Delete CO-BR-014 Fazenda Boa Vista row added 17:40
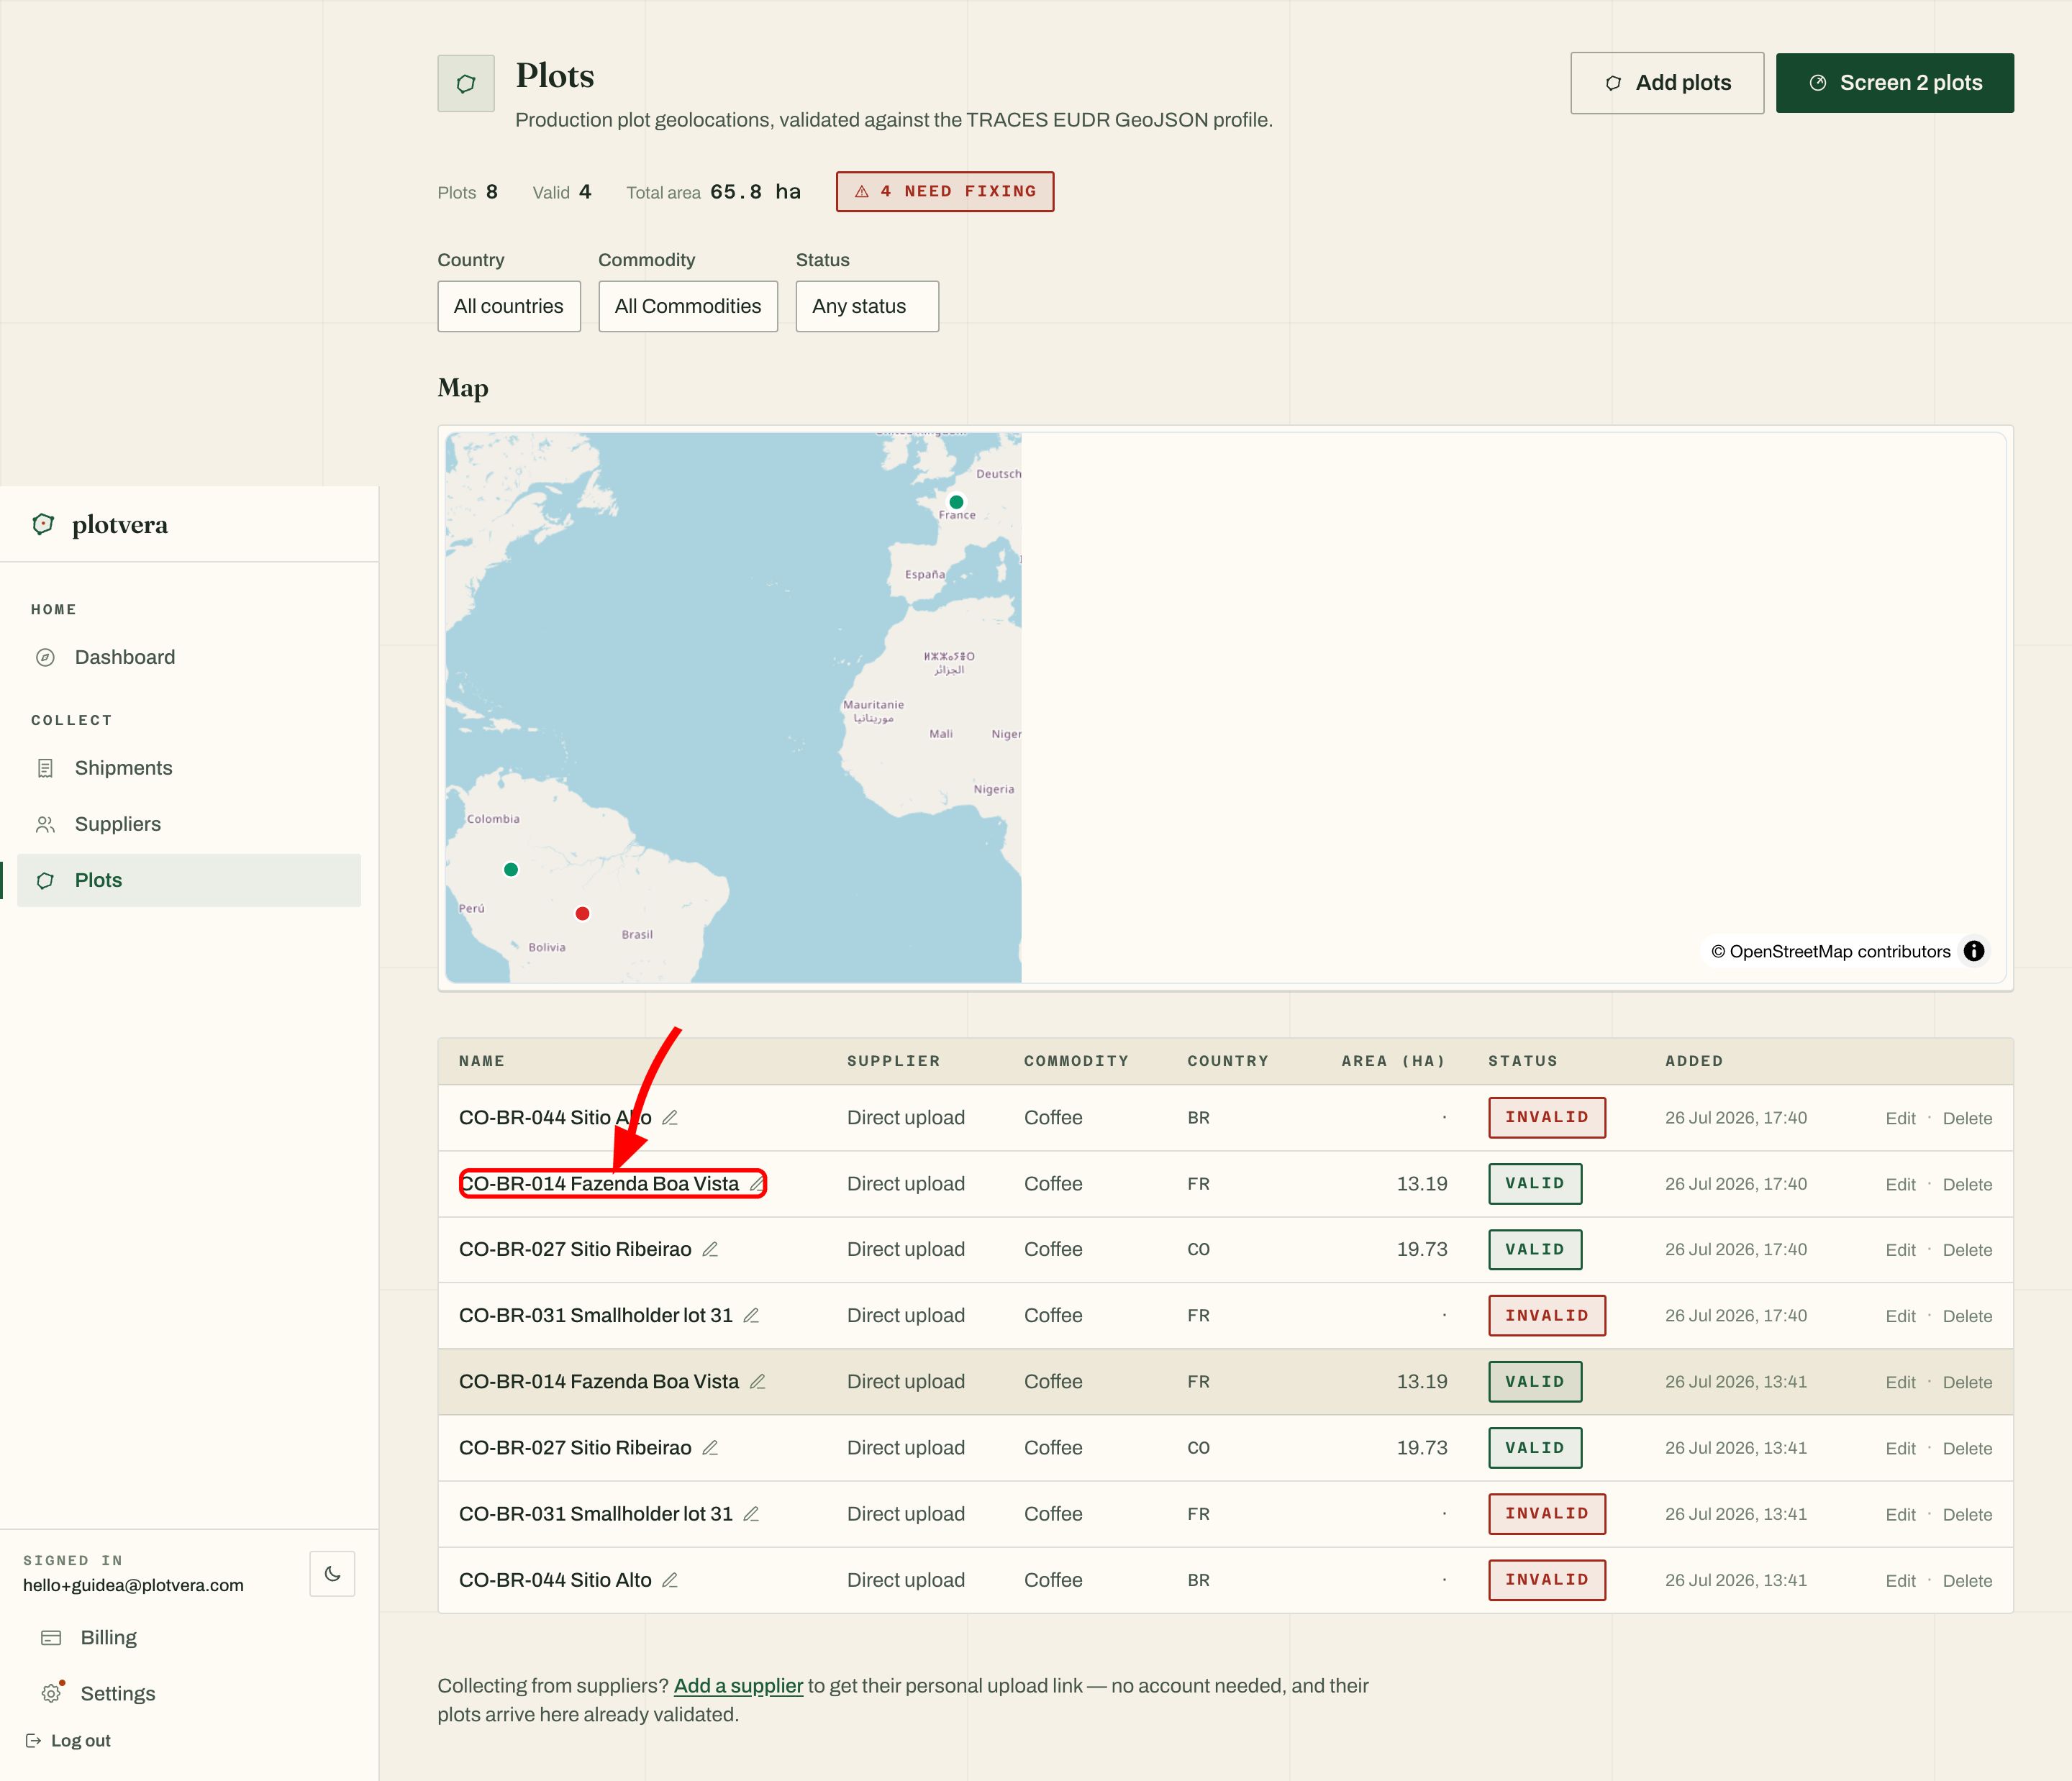The width and height of the screenshot is (2072, 1781). point(1967,1184)
